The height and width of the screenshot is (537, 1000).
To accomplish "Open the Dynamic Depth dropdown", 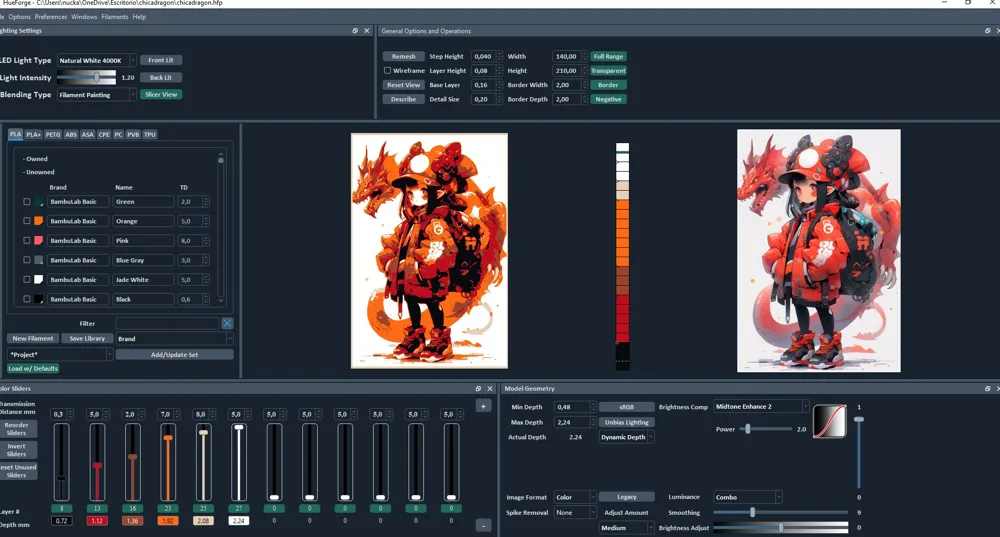I will coord(626,437).
